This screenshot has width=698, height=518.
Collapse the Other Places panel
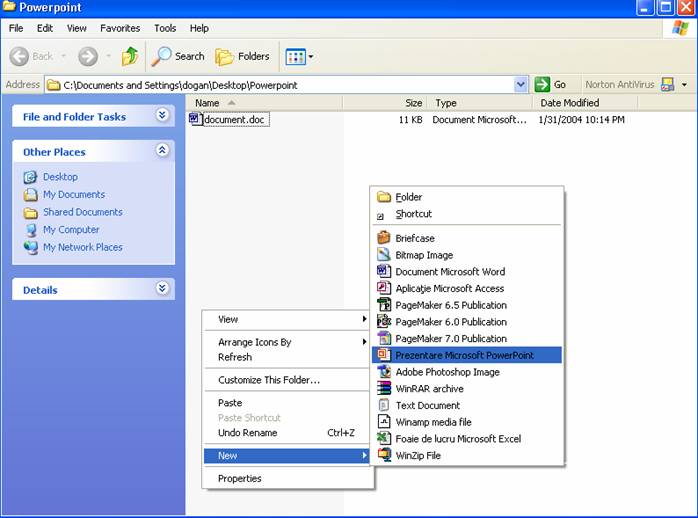162,150
